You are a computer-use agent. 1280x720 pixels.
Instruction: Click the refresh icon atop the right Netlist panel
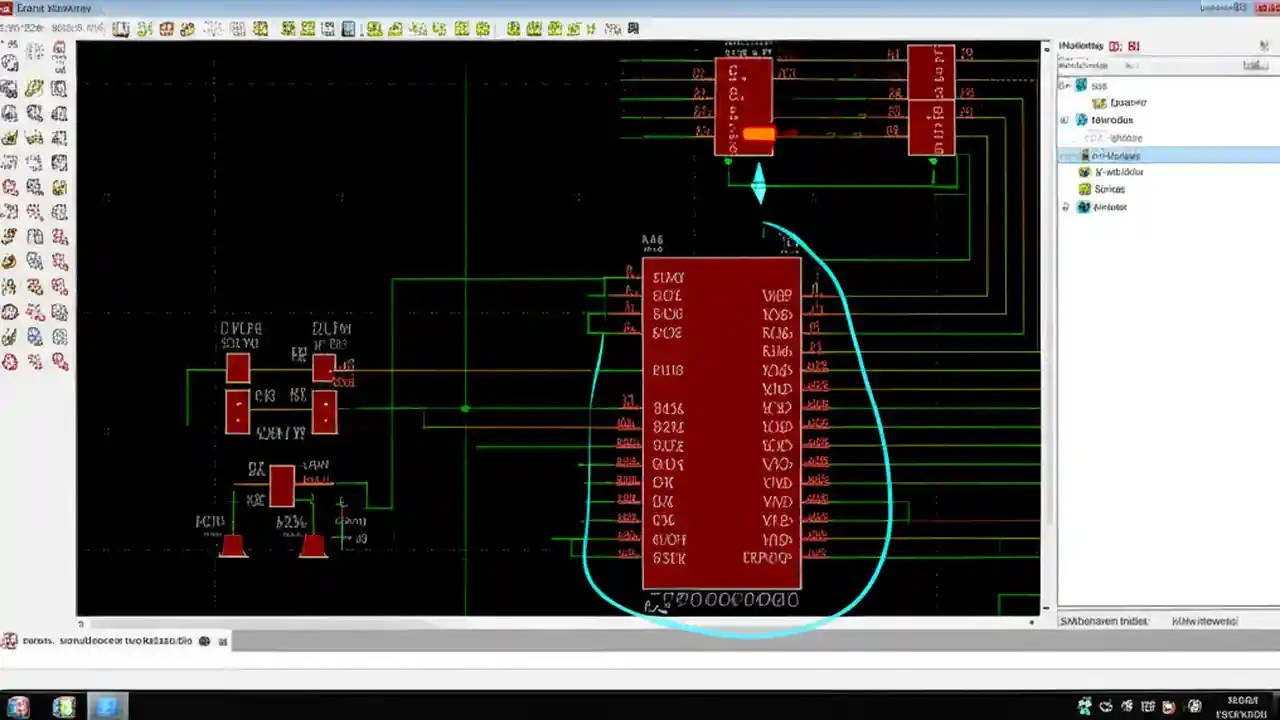click(x=1262, y=46)
